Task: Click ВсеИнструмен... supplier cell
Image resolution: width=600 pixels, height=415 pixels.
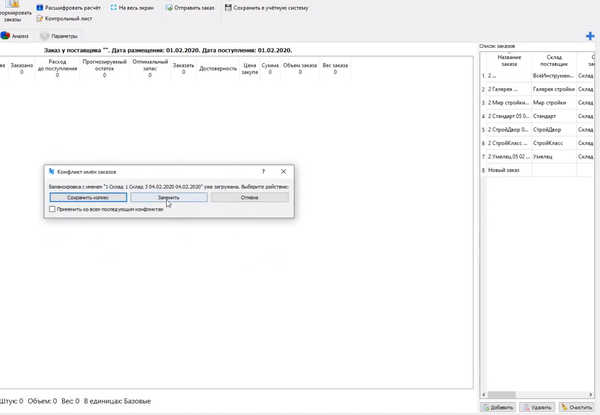Action: pyautogui.click(x=554, y=76)
